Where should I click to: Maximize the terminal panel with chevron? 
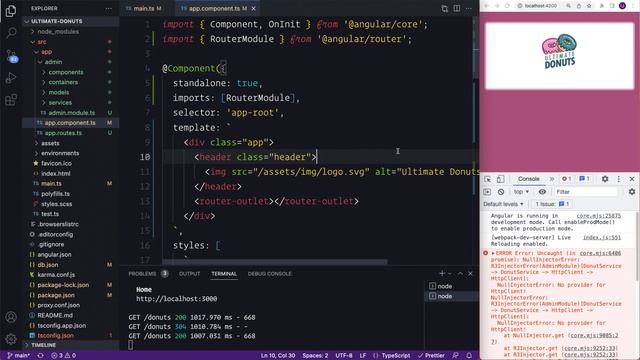point(460,273)
